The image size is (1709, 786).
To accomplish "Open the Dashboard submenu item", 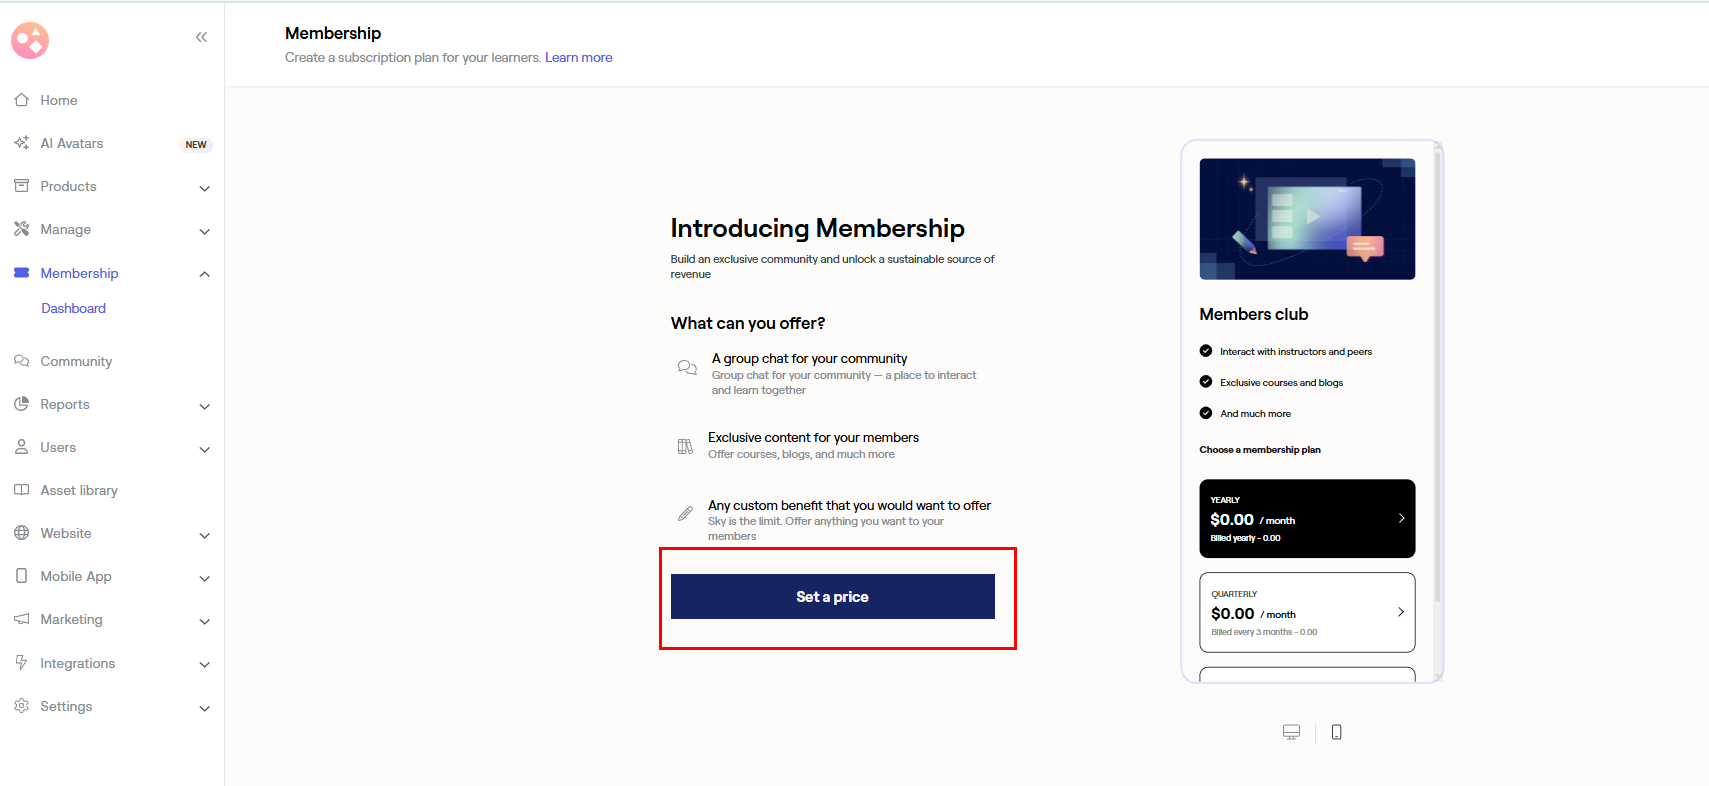I will 73,309.
